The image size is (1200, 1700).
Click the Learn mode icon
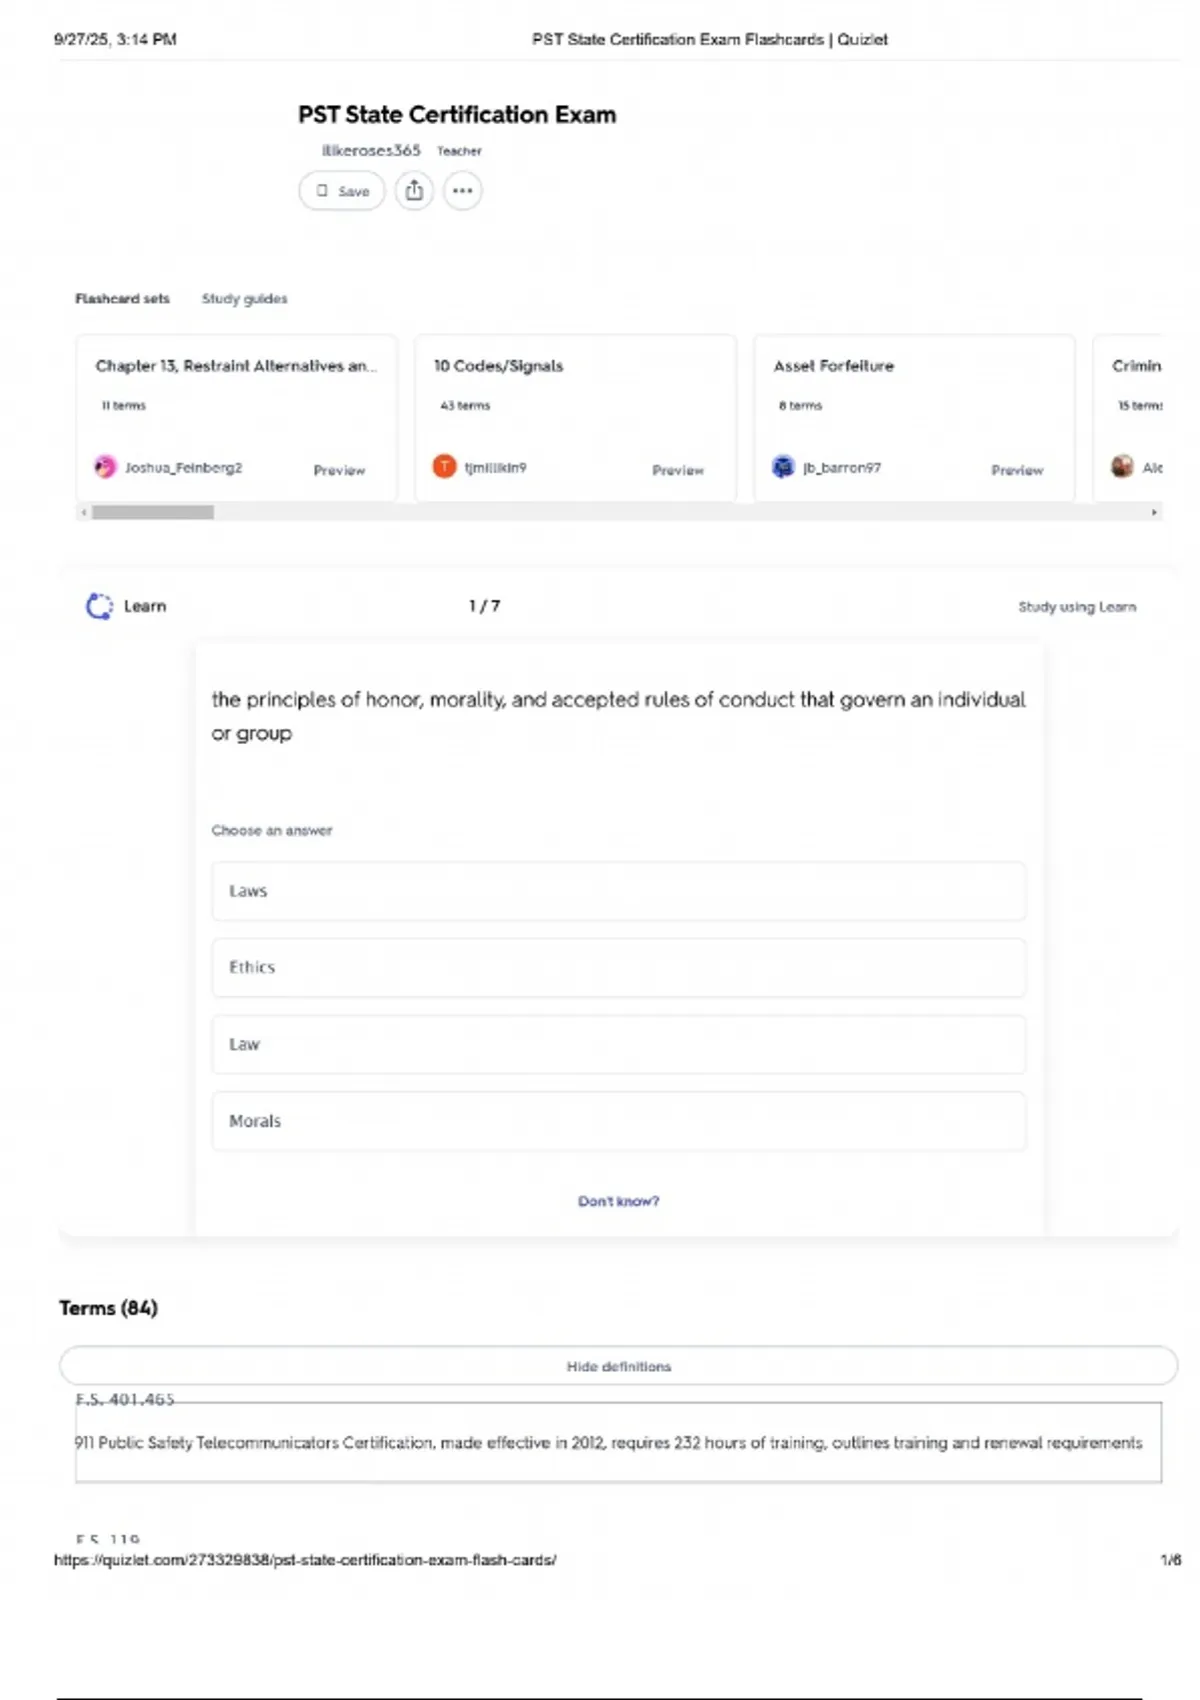point(99,606)
